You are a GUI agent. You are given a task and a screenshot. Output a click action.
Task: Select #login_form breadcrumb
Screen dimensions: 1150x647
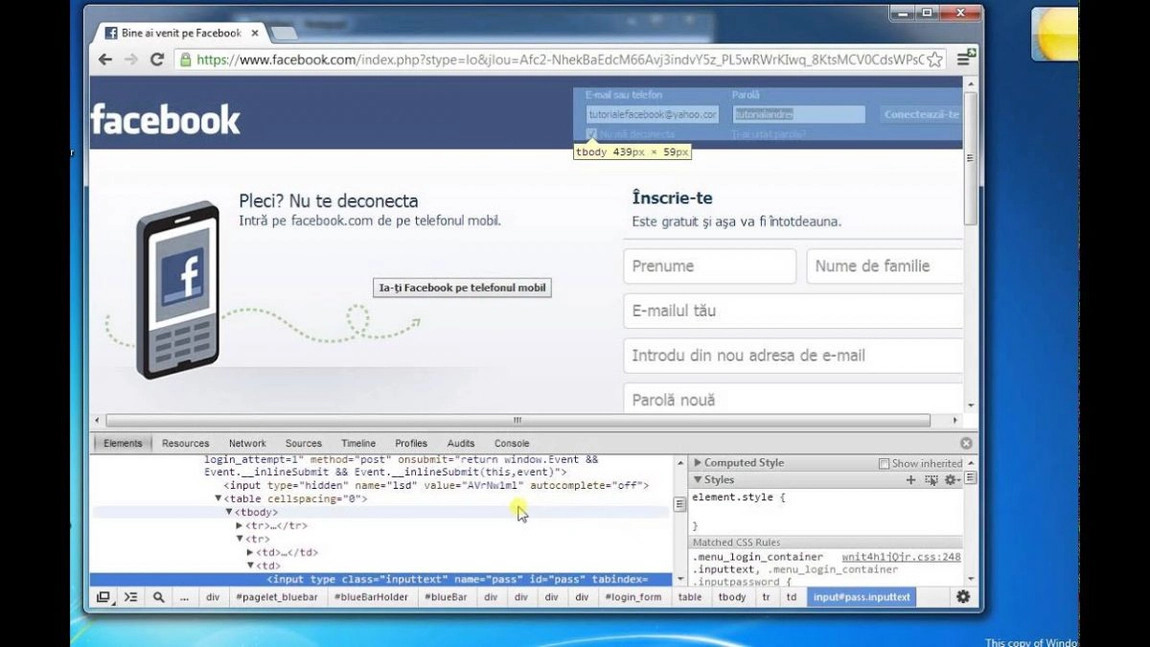(x=633, y=597)
